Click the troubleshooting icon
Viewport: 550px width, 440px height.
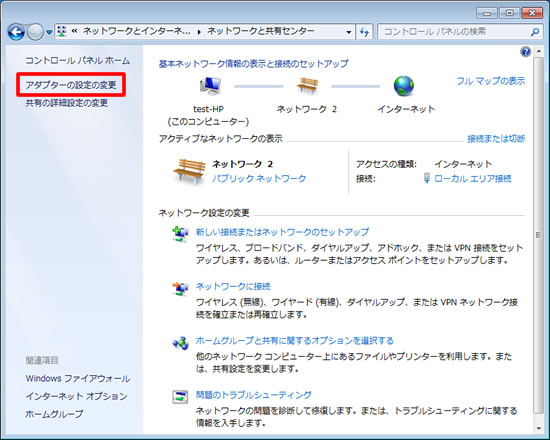[180, 397]
